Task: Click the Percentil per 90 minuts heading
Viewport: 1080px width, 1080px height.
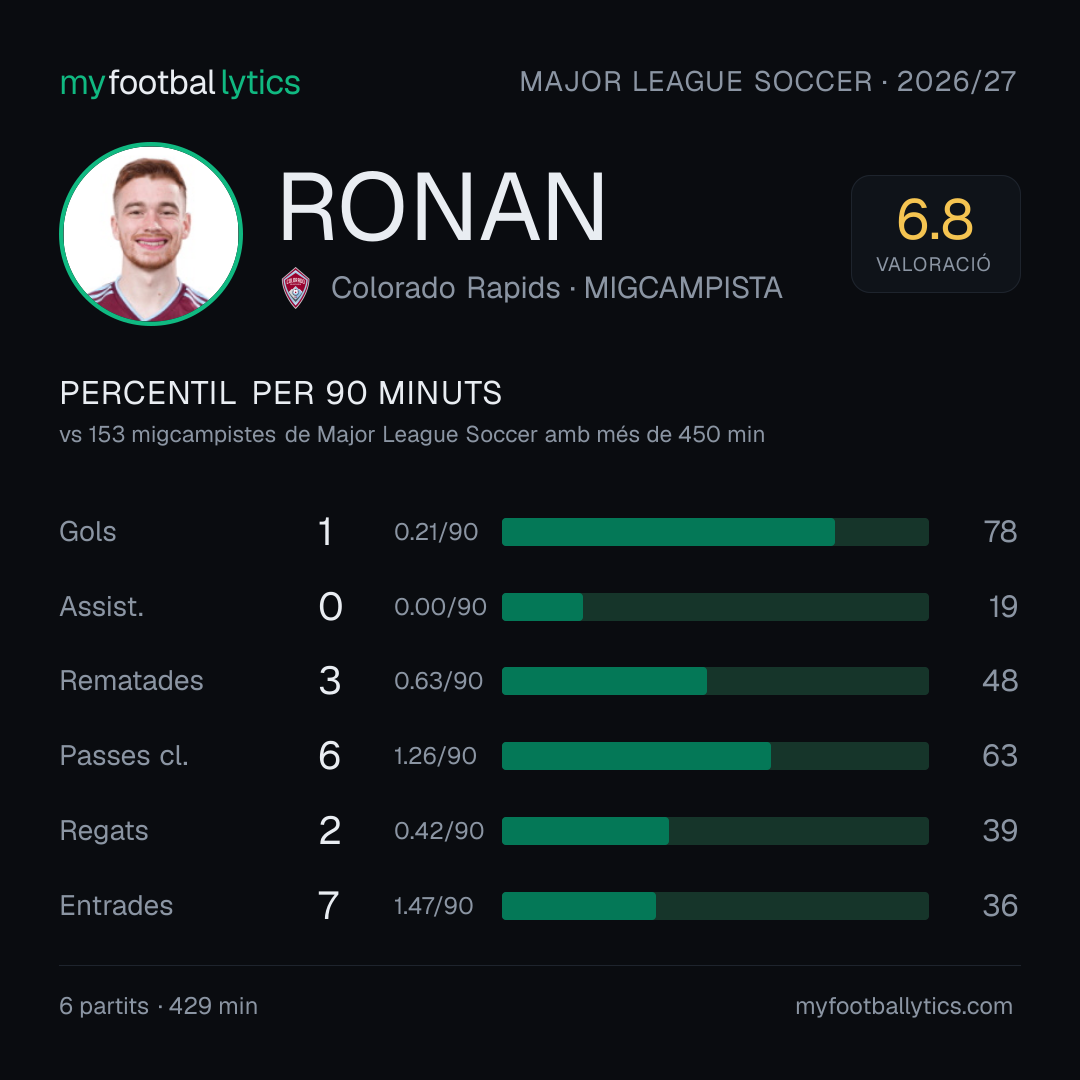Action: (x=280, y=393)
